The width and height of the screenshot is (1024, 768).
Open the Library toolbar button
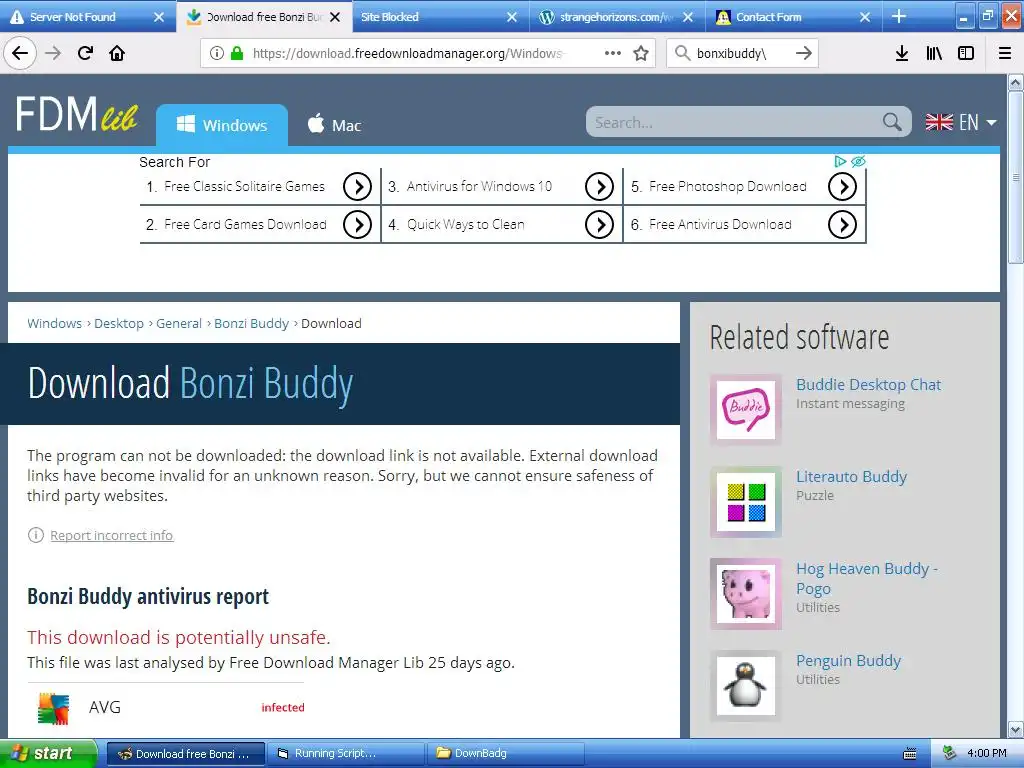934,53
